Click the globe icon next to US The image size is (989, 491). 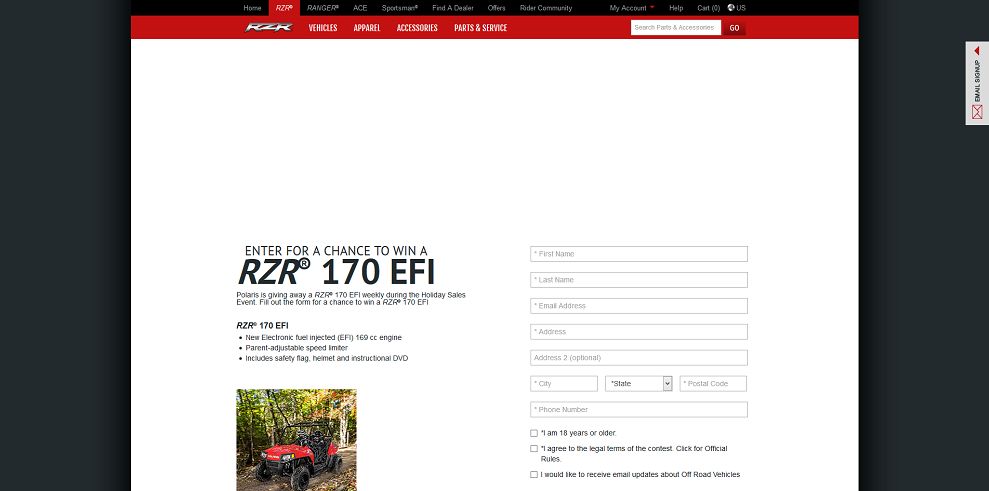tap(731, 8)
